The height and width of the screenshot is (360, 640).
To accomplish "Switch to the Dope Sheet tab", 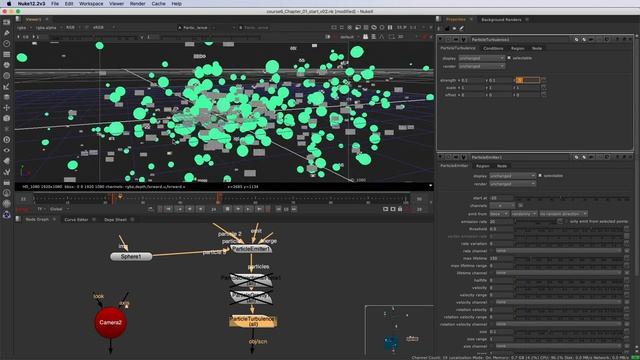I will [x=116, y=220].
